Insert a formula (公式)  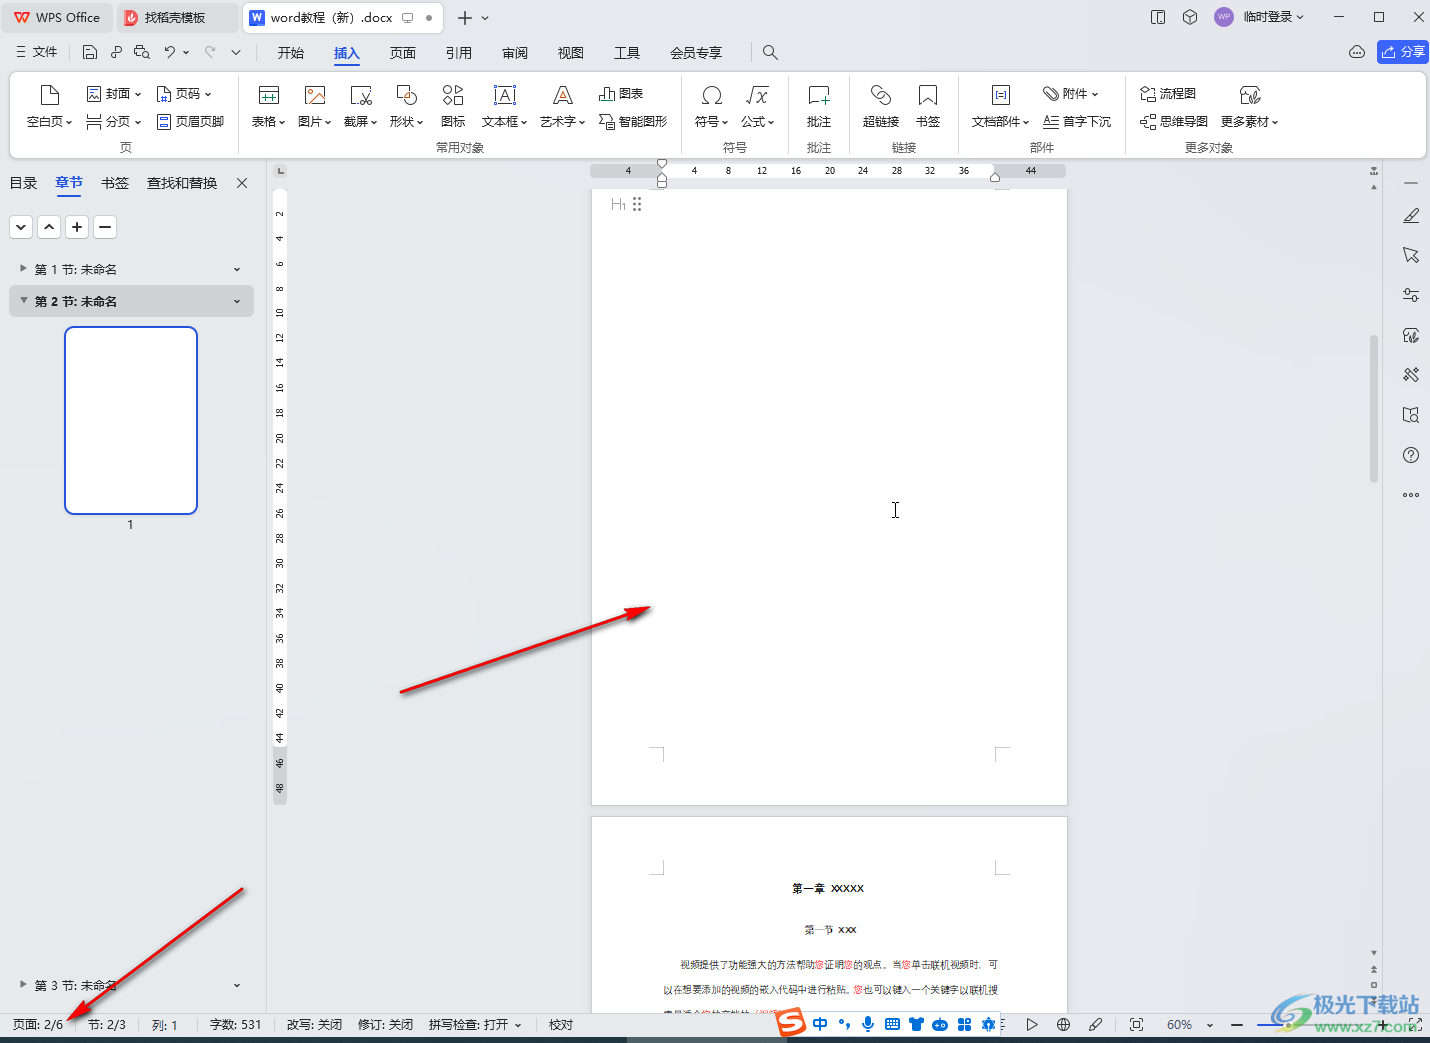point(757,107)
